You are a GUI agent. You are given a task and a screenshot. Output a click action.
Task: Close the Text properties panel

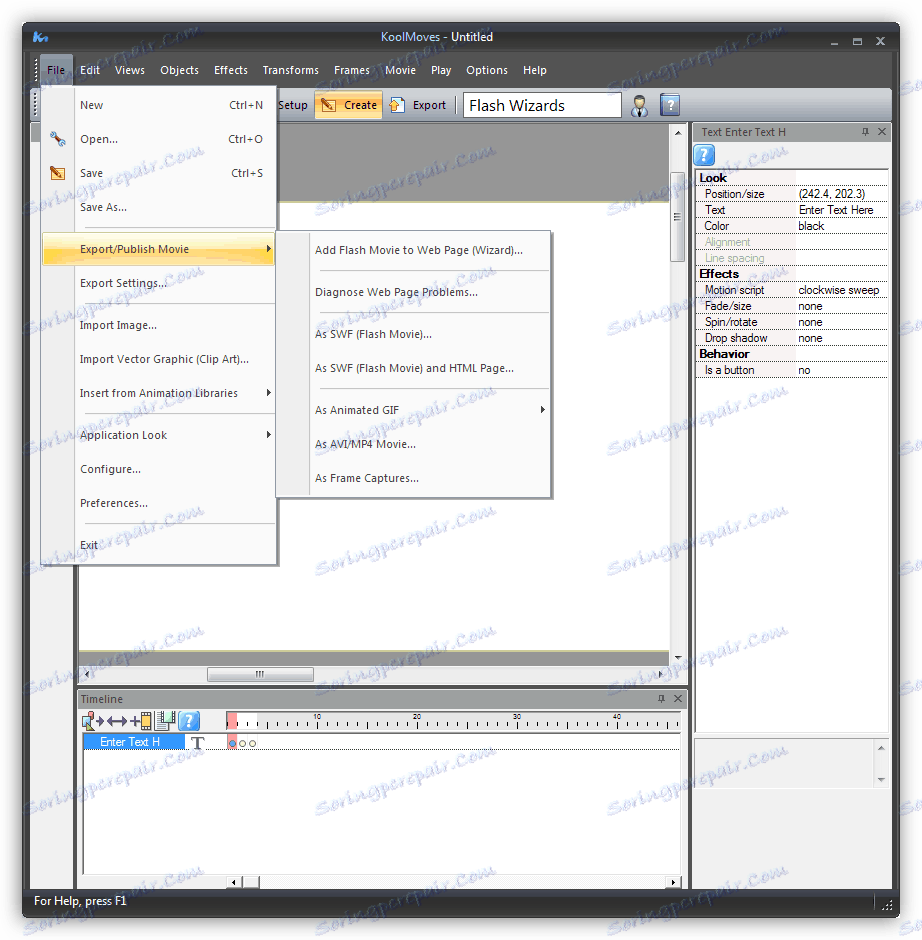coord(882,132)
